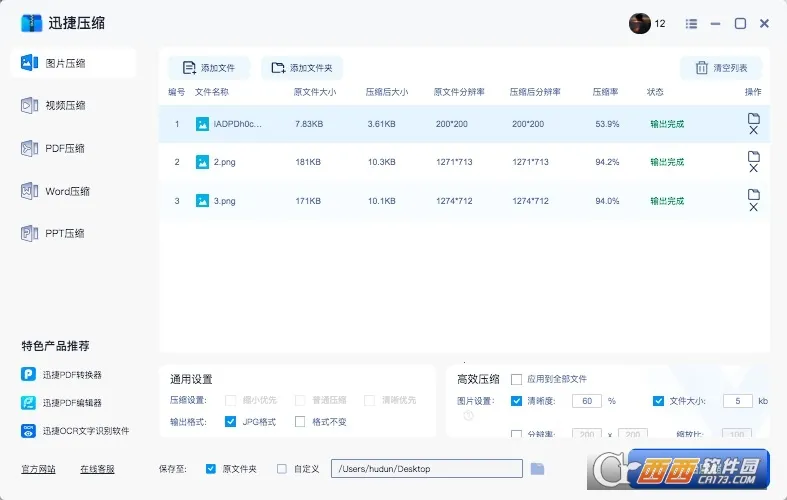Switch to PPT压缩 in the sidebar
Viewport: 787px width, 500px height.
(x=65, y=233)
